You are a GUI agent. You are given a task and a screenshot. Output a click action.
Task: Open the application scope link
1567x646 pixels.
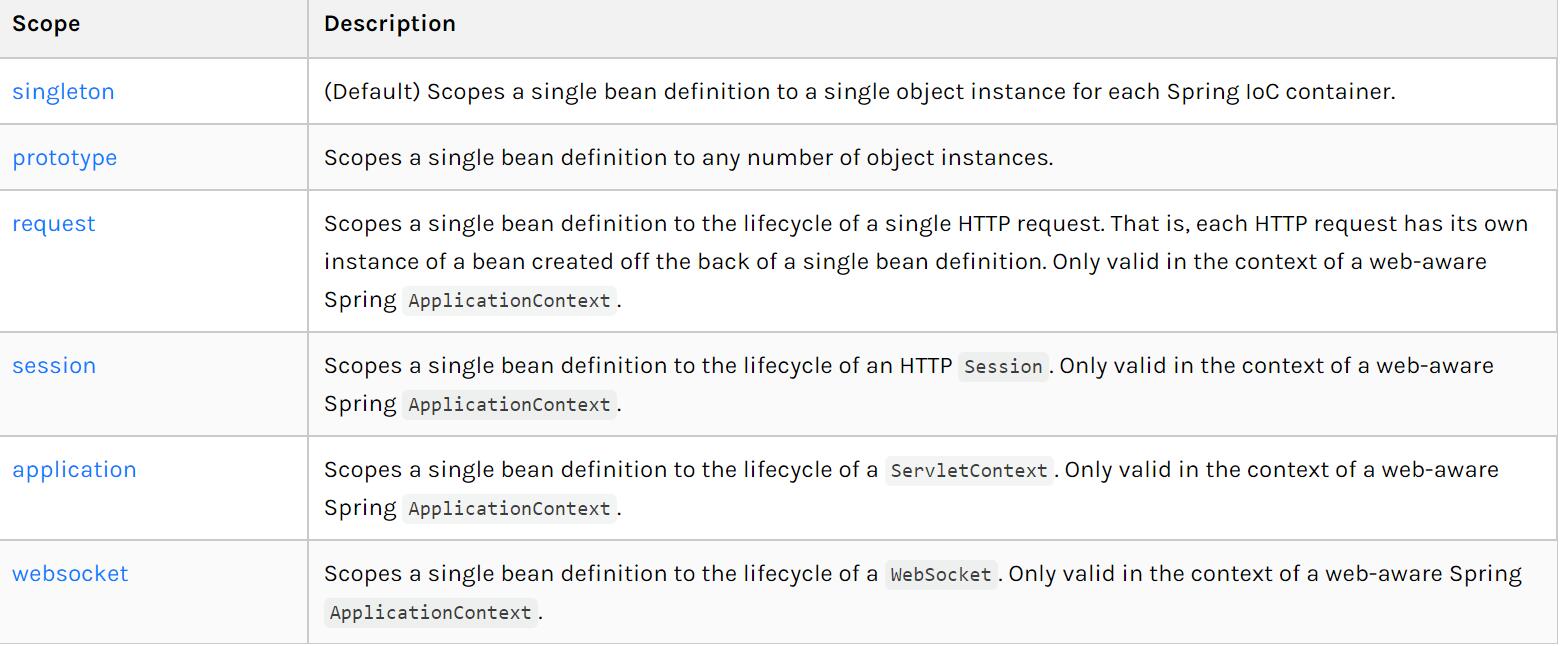coord(74,470)
